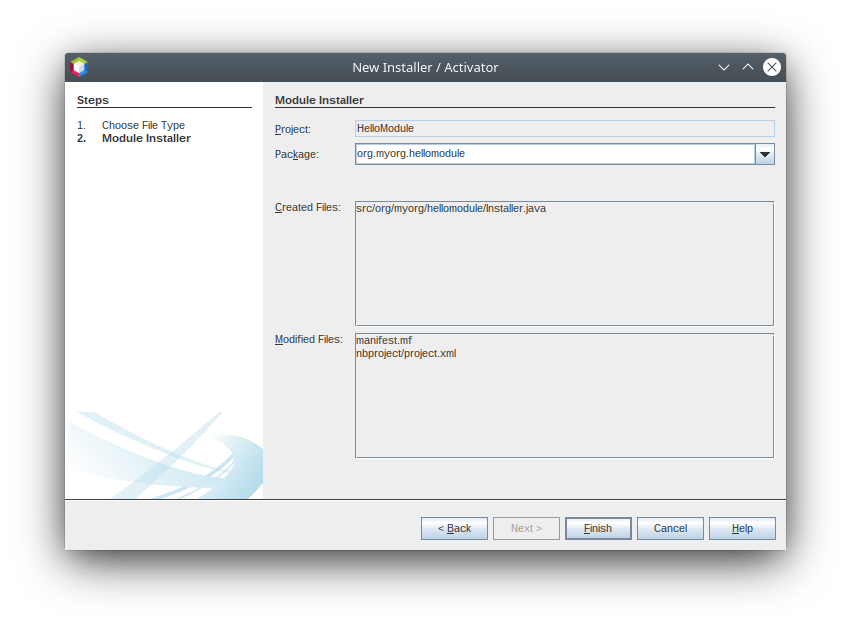Click nbproject/project.xml in Modified Files

[x=406, y=353]
